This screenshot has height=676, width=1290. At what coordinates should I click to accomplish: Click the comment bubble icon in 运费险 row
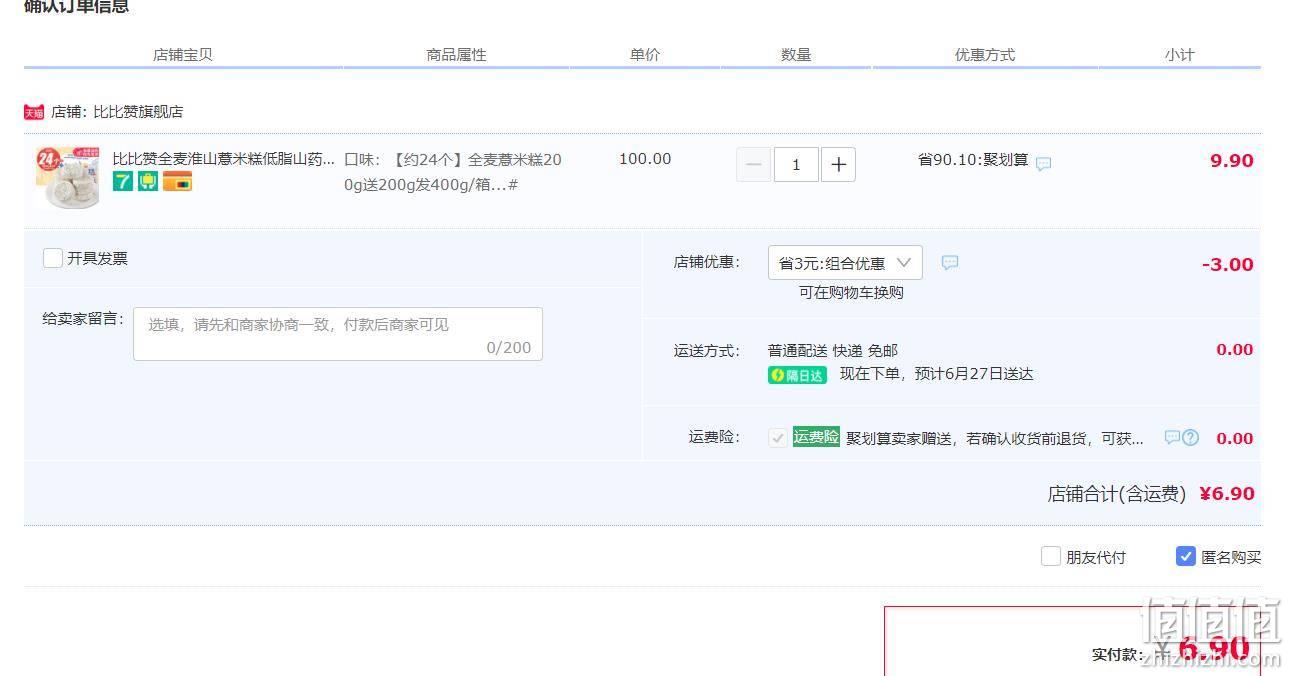pos(1172,437)
